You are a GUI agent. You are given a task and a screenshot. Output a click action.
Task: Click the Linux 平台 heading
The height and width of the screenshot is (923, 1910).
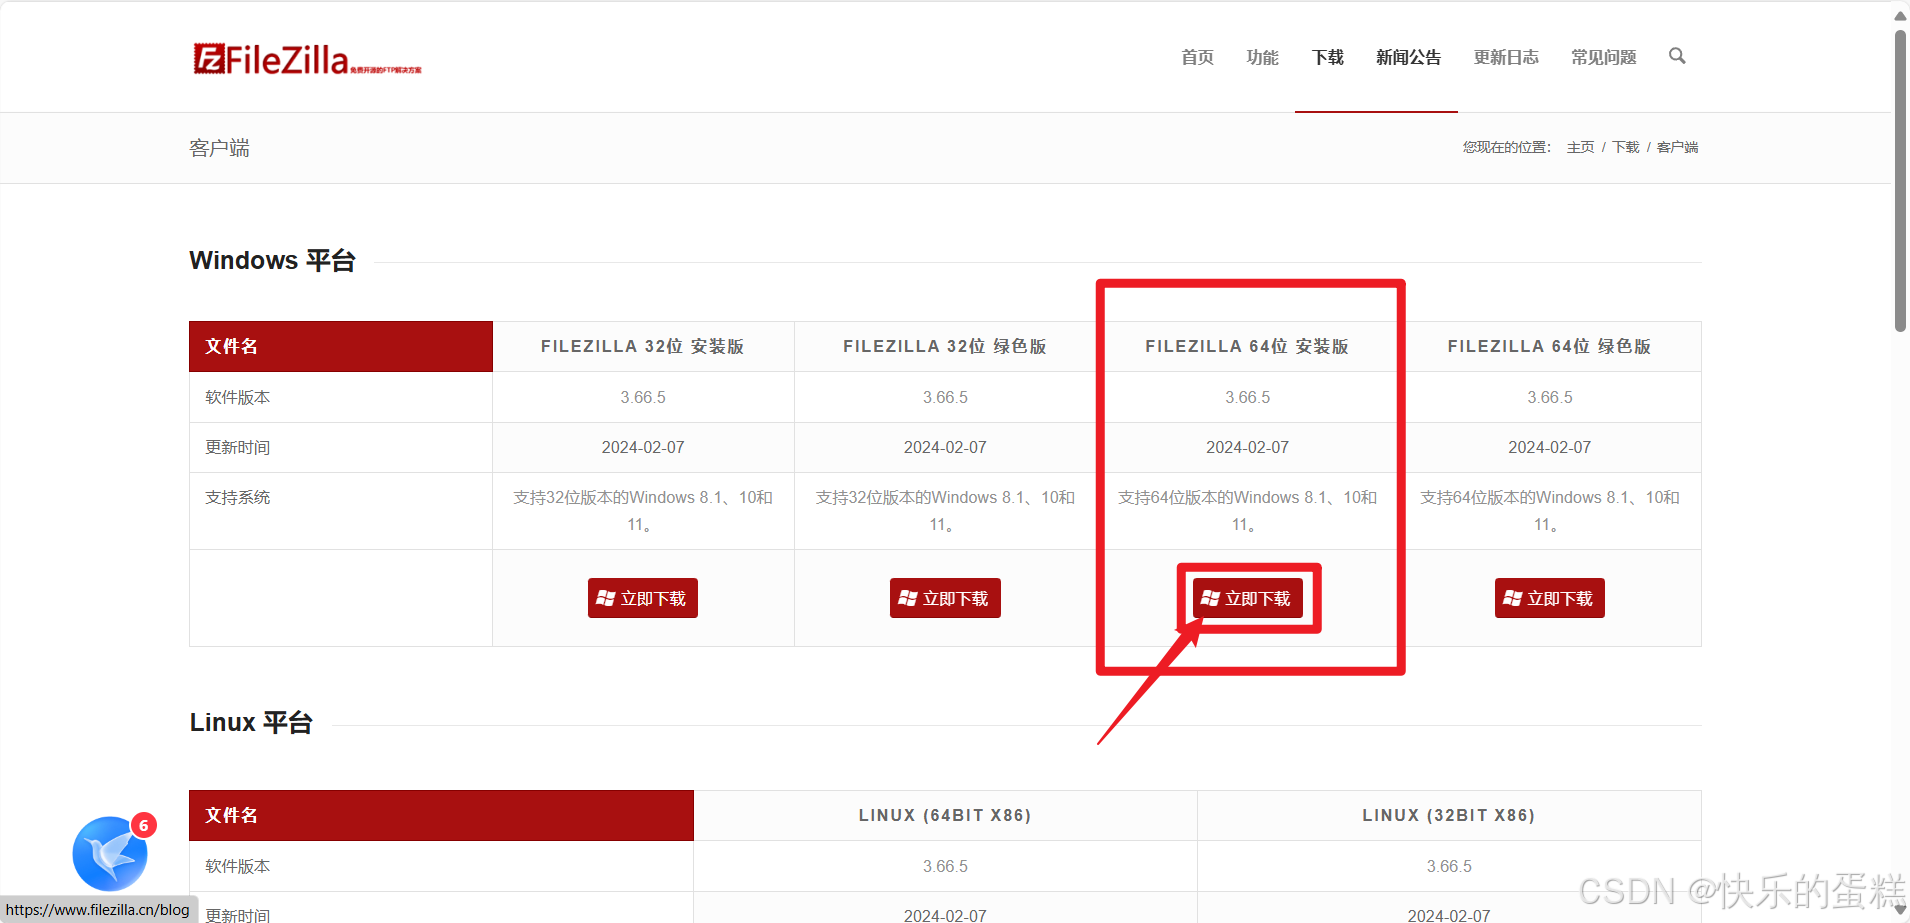[251, 722]
